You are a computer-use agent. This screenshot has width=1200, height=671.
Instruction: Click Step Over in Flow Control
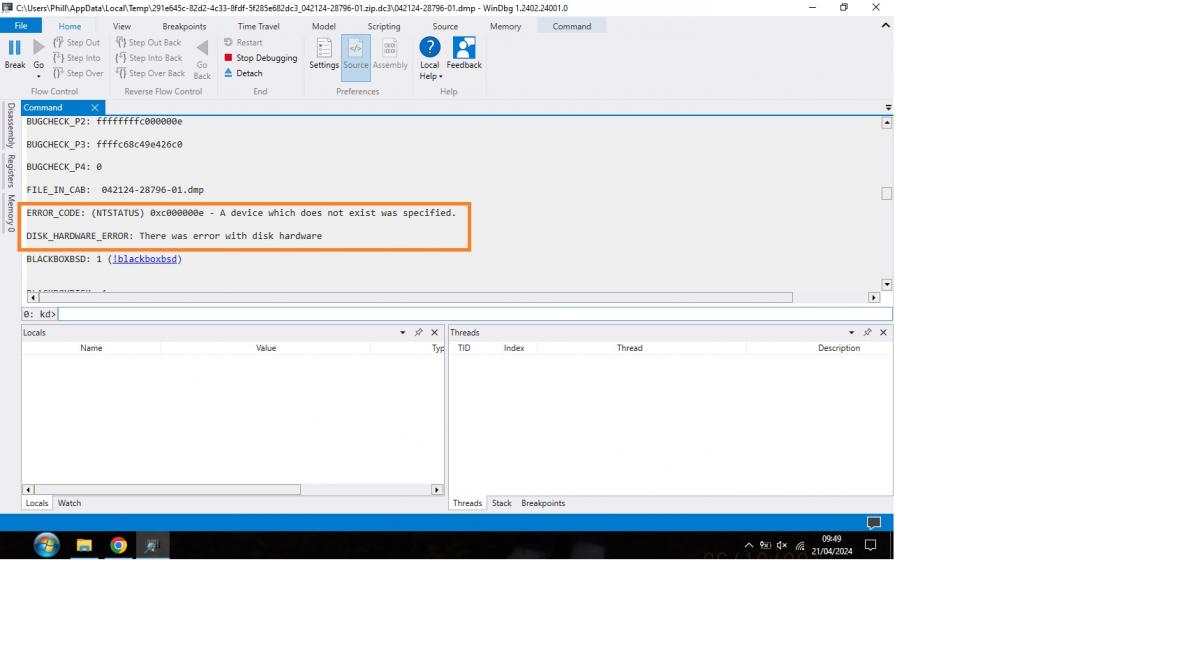click(78, 73)
